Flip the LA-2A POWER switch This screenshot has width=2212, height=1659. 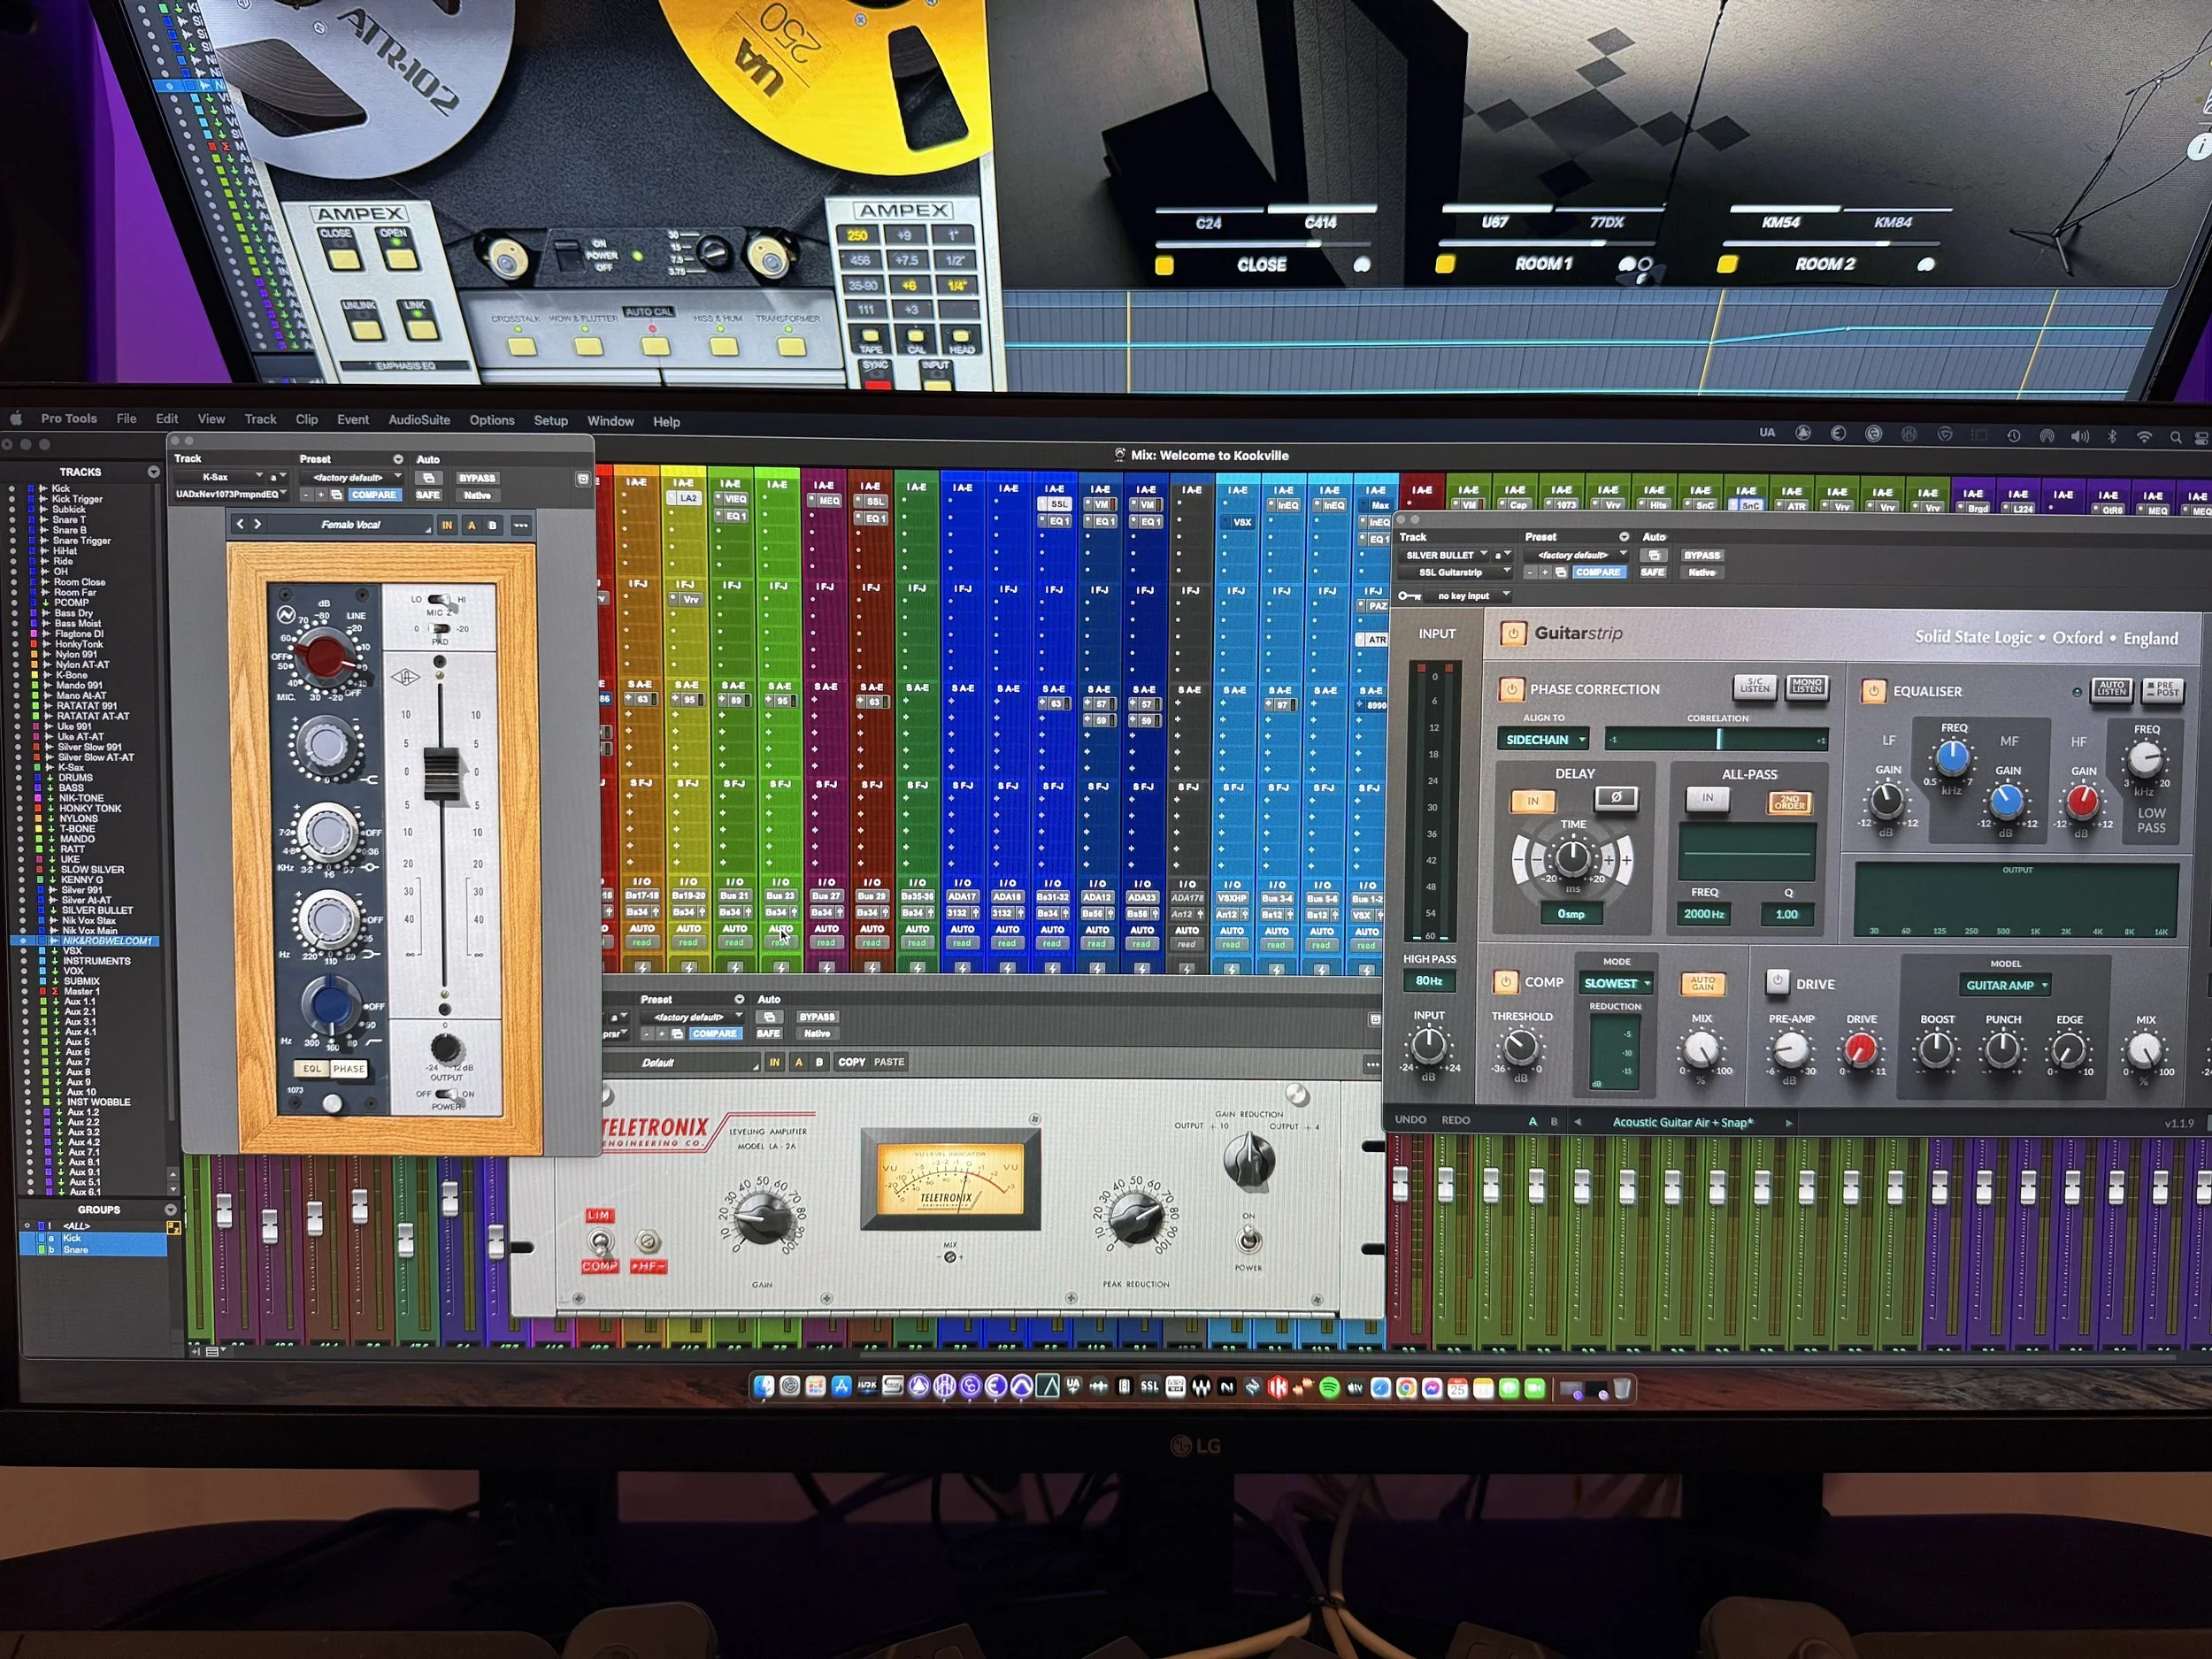[1248, 1240]
